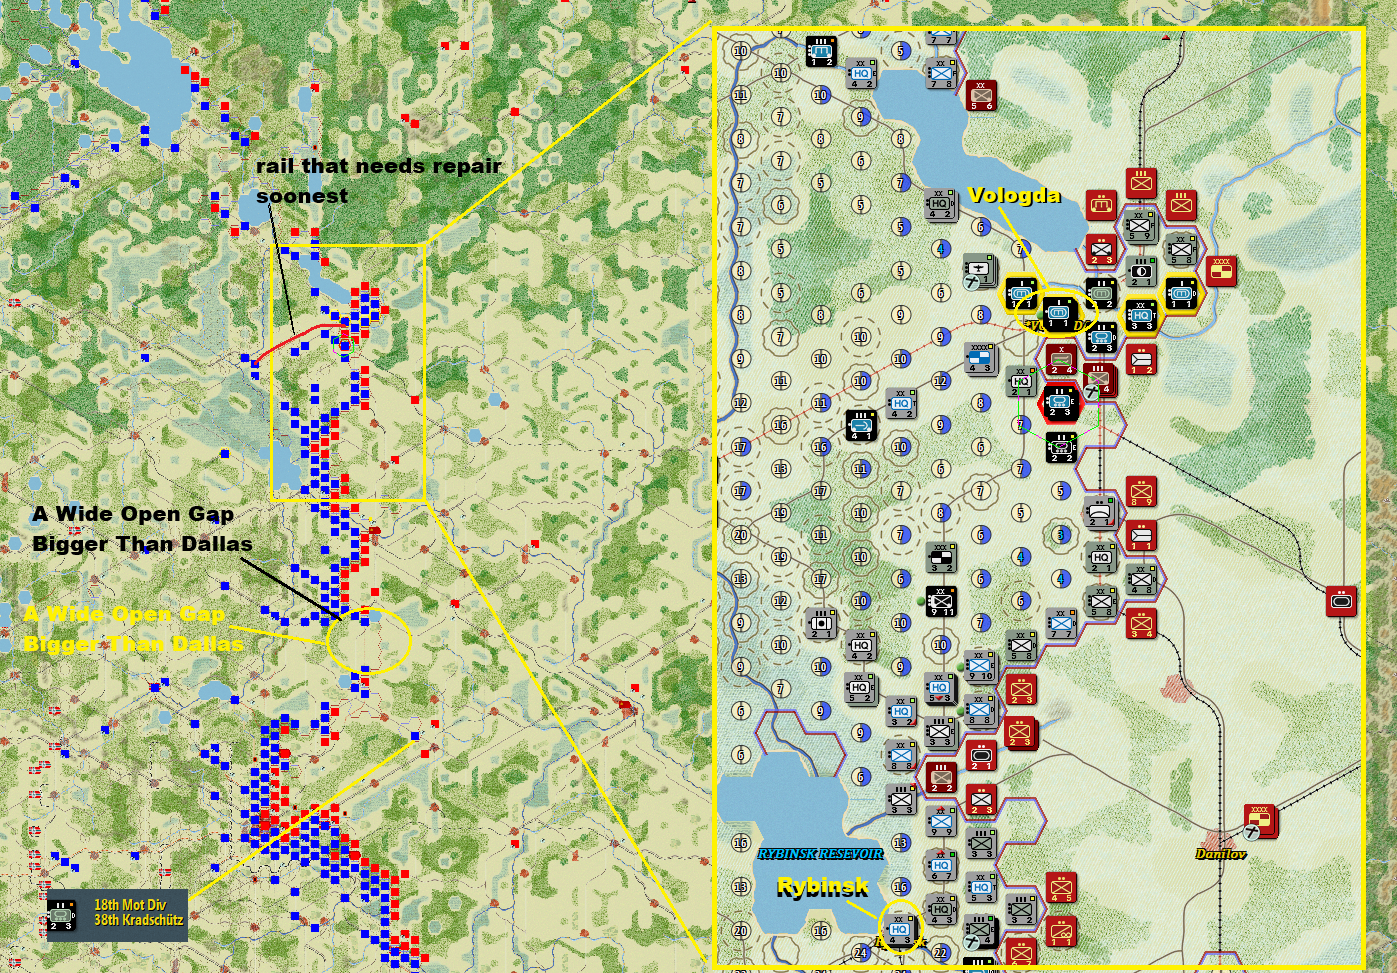Choose the XXX corps counter marked 3-2
Screen dimensions: 1397x973
pos(941,557)
